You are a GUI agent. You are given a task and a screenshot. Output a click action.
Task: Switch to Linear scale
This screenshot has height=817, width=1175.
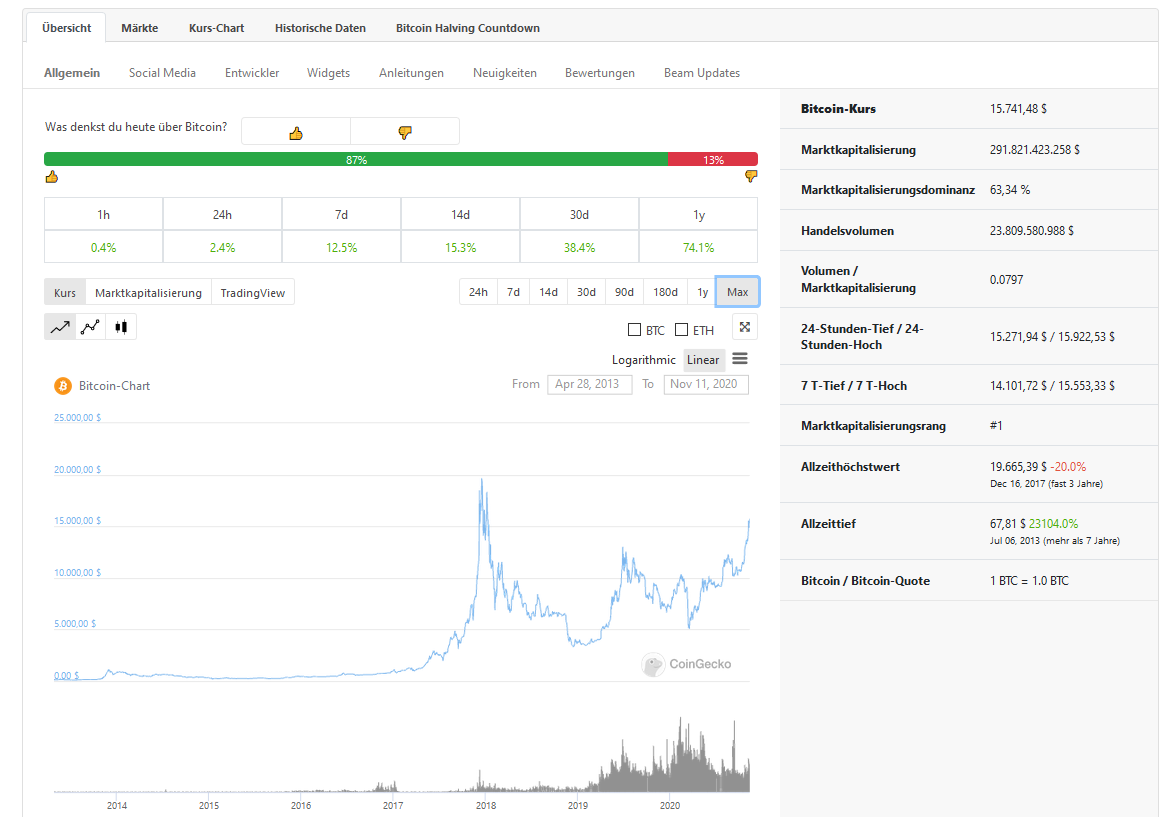point(703,360)
